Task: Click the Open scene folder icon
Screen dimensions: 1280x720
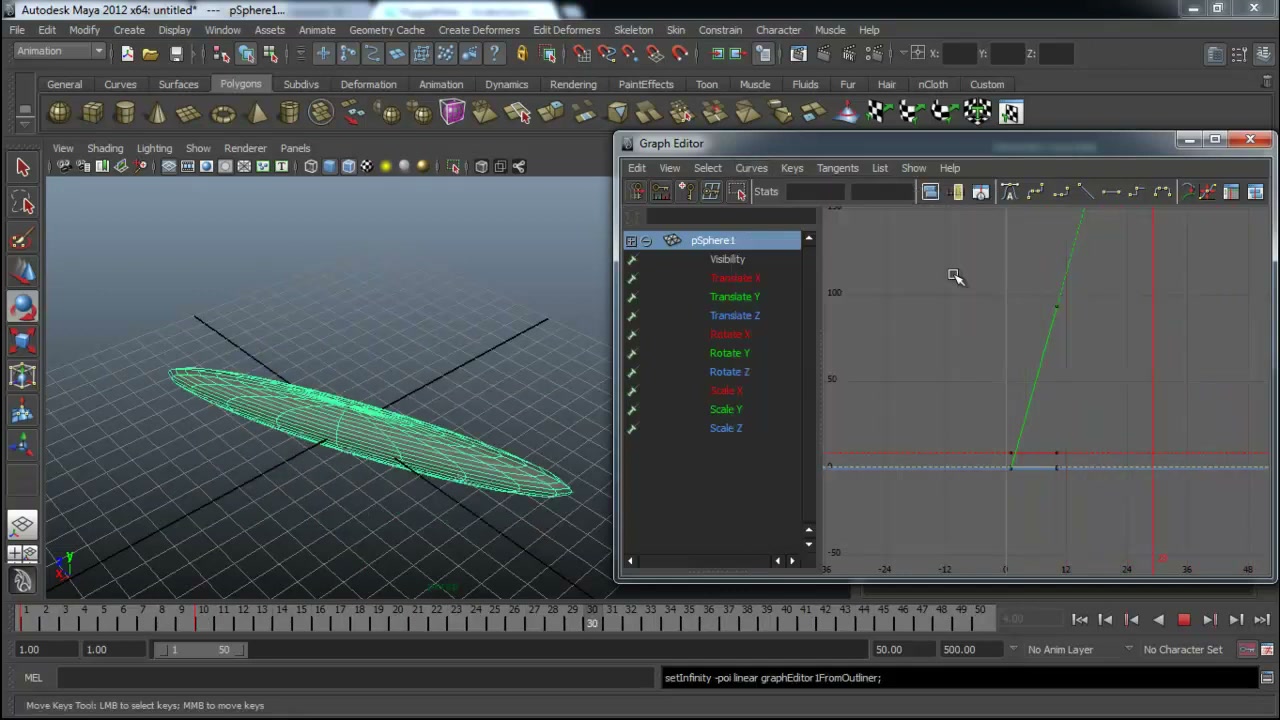Action: 150,53
